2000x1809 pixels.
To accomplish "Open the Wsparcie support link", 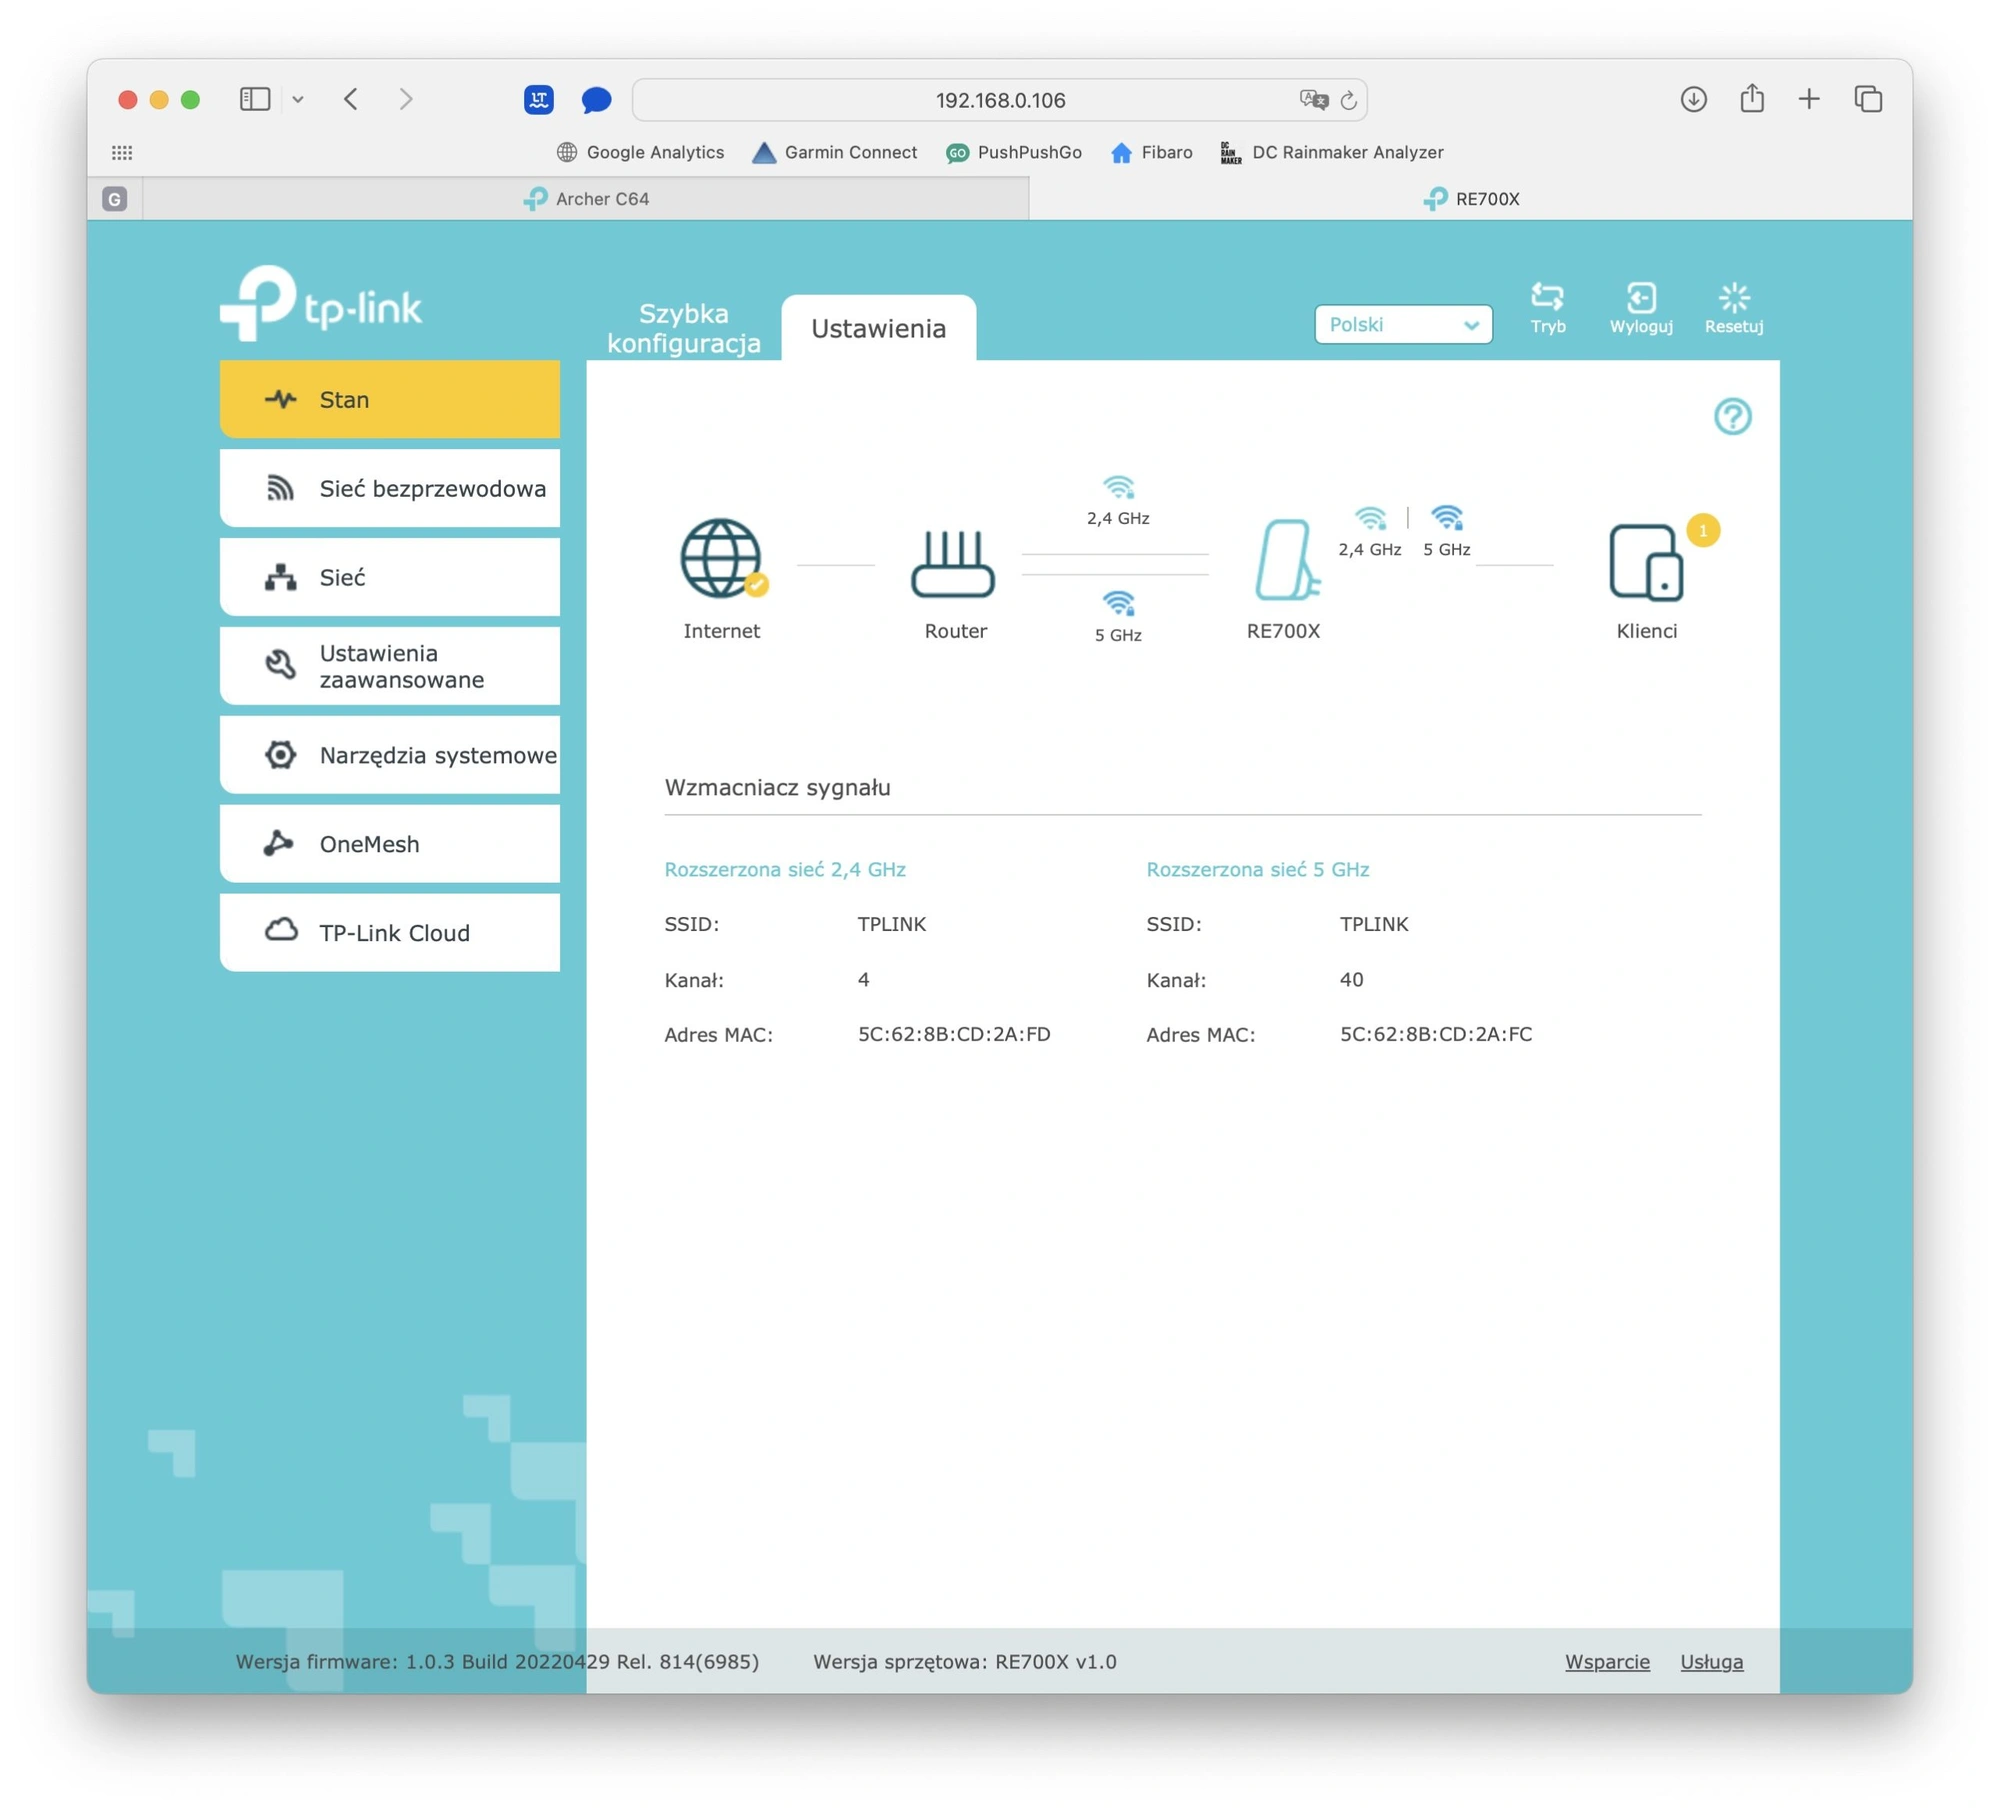I will tap(1607, 1661).
